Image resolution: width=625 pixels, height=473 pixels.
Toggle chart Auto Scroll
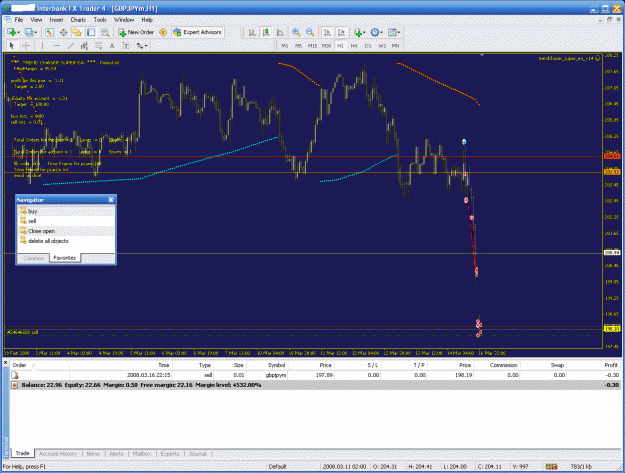point(327,32)
